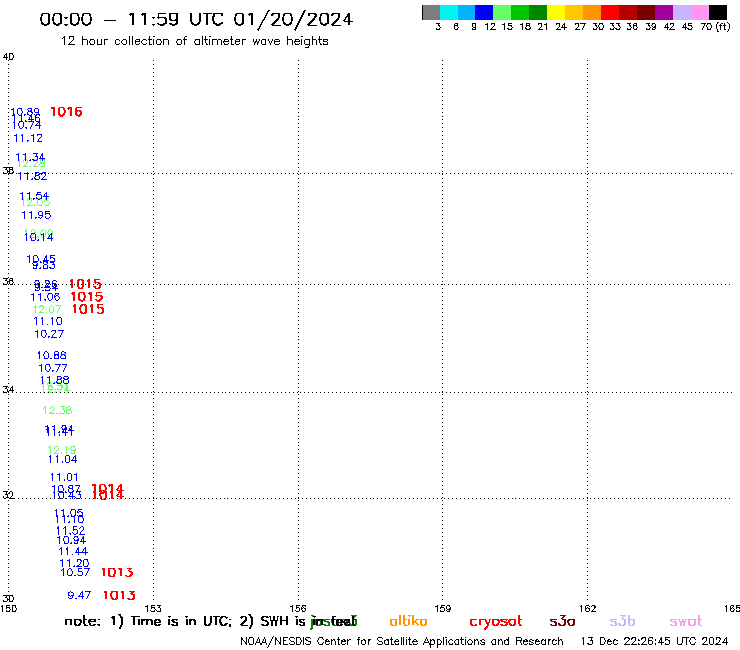The image size is (740, 650).
Task: Click the wave height value 11.04
Action: [62, 459]
